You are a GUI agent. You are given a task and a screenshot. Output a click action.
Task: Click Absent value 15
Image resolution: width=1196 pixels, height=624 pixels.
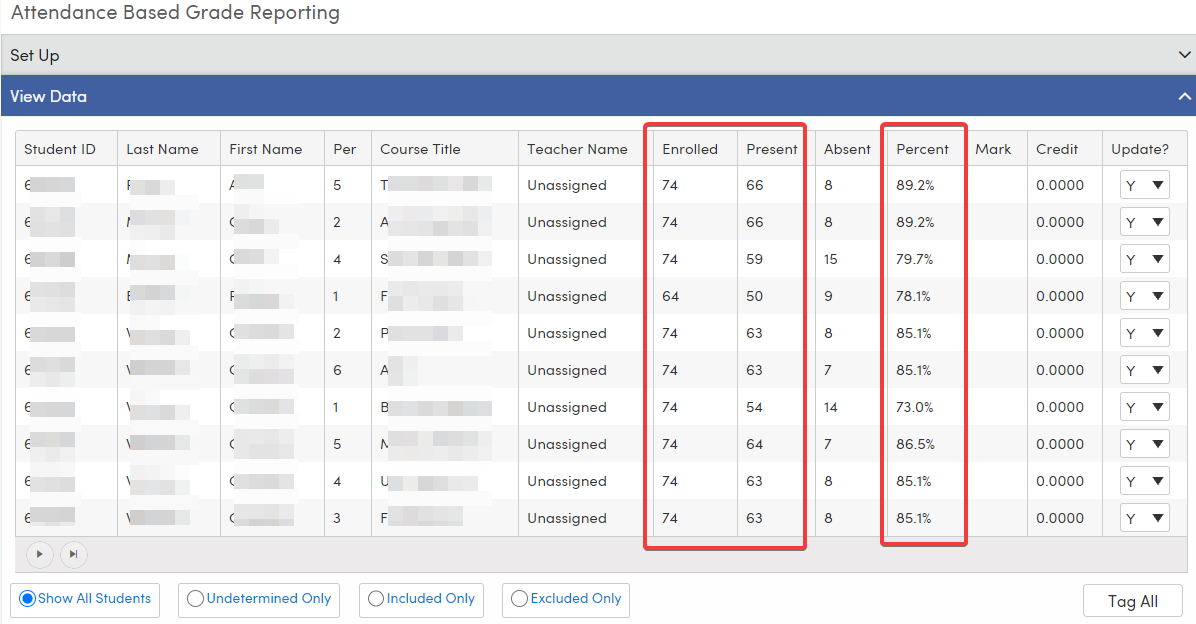(831, 259)
